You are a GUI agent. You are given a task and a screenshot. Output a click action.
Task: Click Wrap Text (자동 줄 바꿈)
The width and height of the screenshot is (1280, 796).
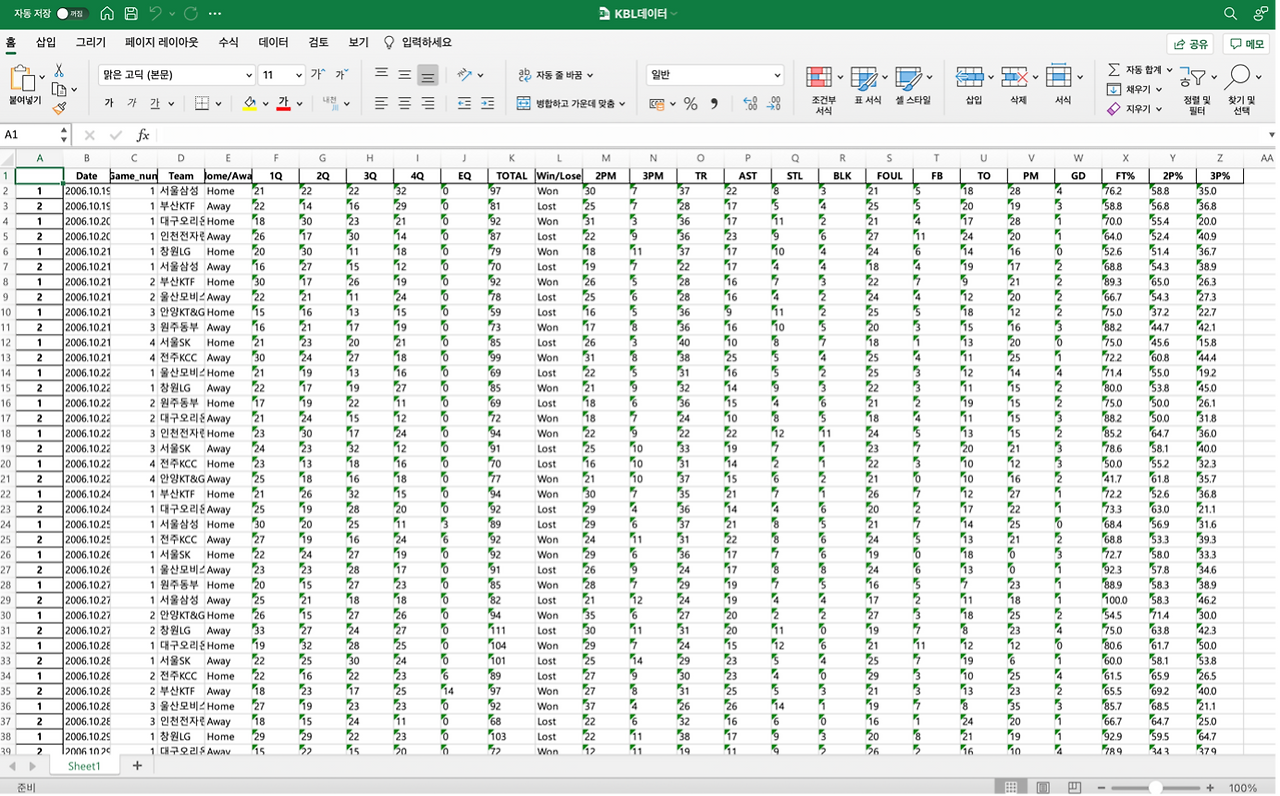coord(556,75)
